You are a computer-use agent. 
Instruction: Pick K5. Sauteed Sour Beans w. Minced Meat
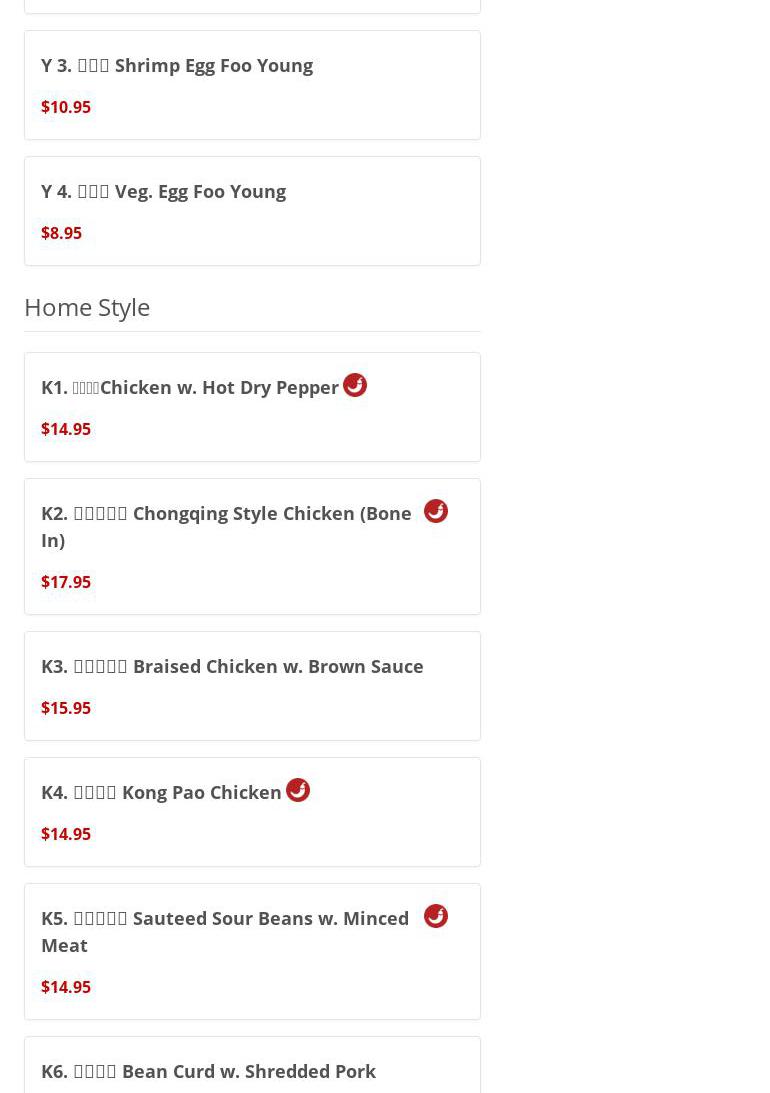tap(225, 931)
